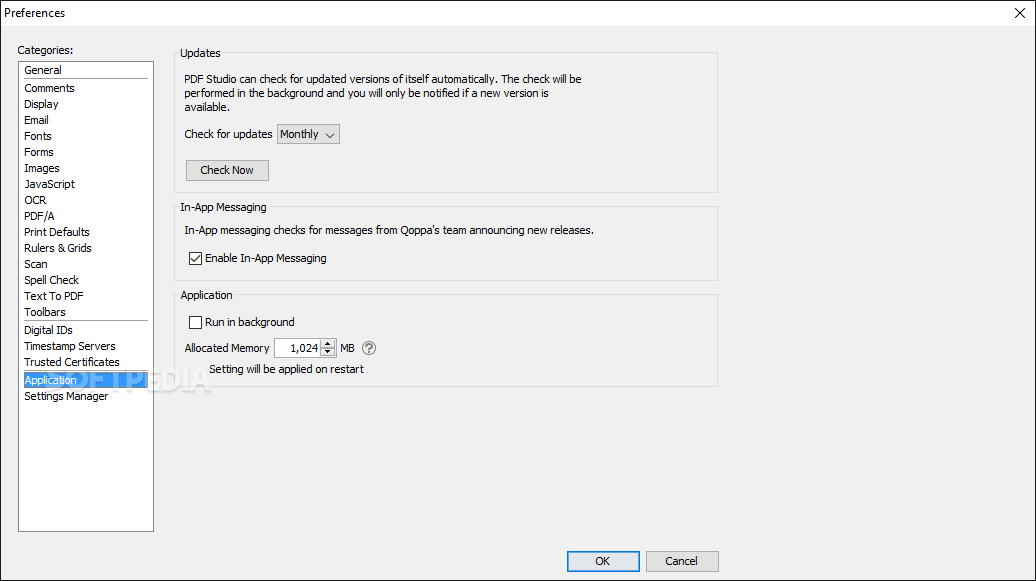This screenshot has height=581, width=1036.
Task: Enable the Run in background checkbox
Action: pos(196,322)
